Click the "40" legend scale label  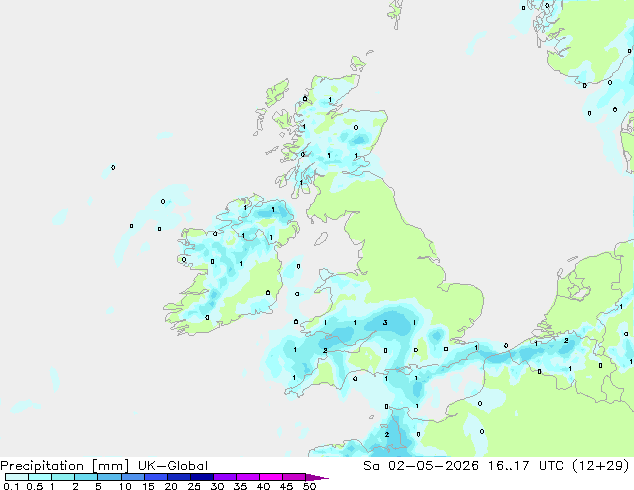click(263, 486)
